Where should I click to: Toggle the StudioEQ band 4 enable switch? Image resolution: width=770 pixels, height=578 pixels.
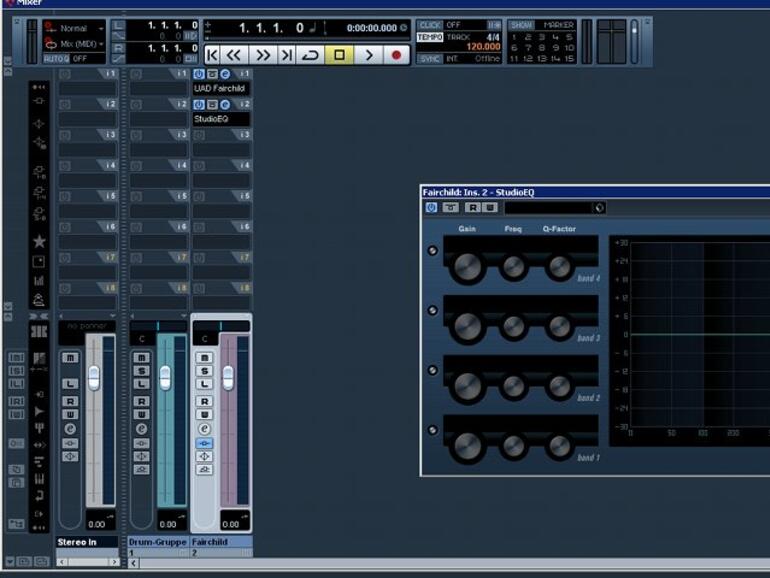pos(432,250)
